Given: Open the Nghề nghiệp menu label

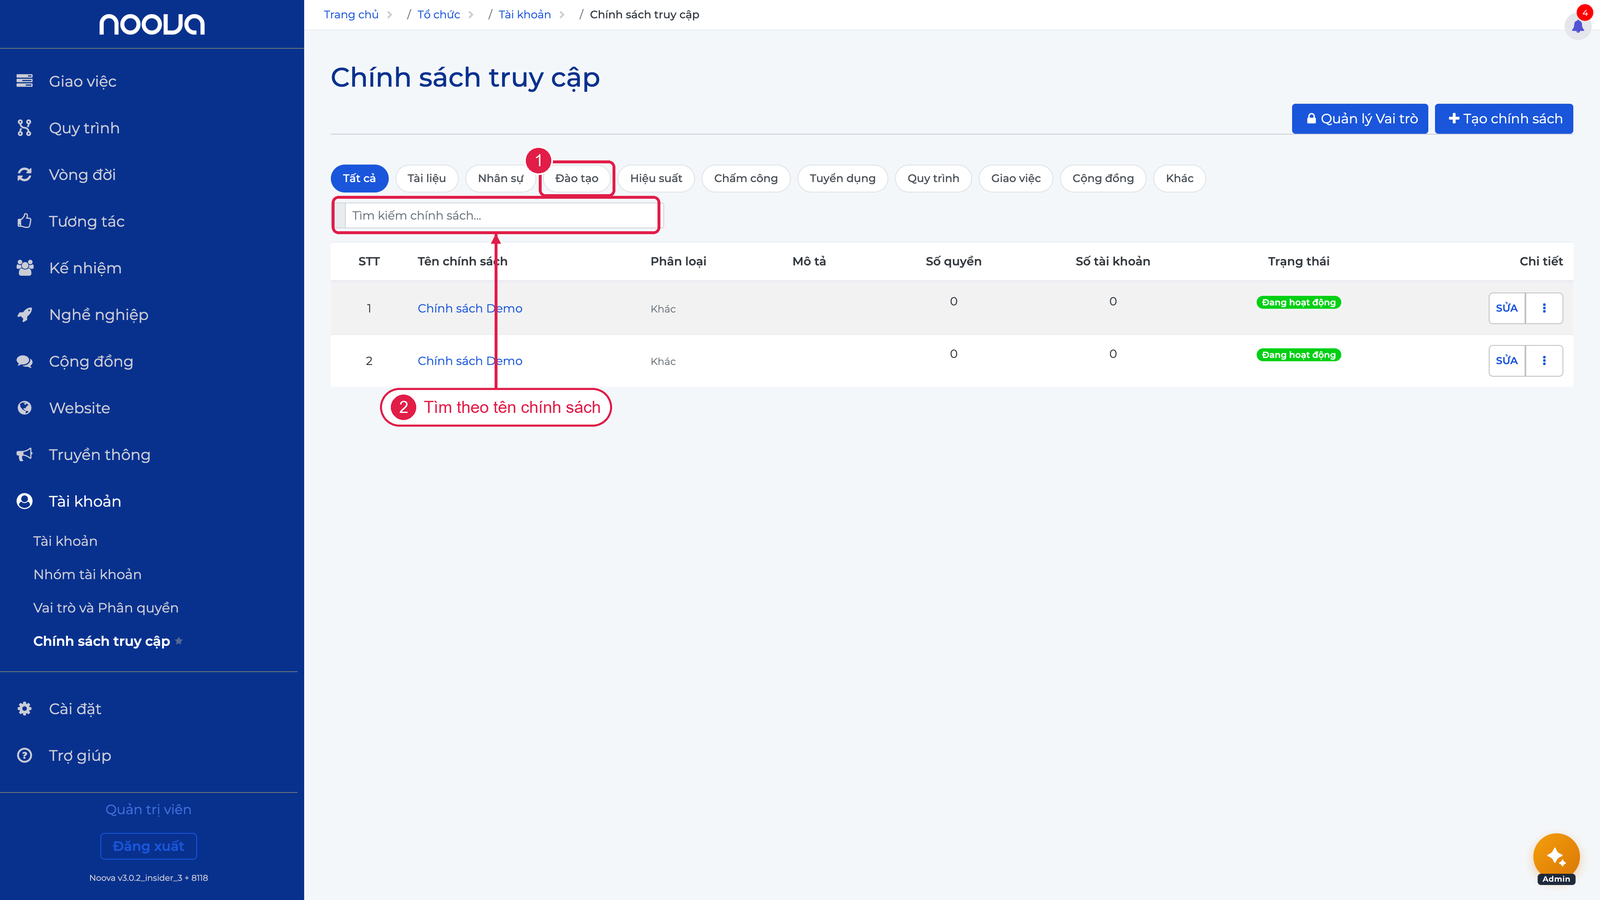Looking at the screenshot, I should point(99,314).
